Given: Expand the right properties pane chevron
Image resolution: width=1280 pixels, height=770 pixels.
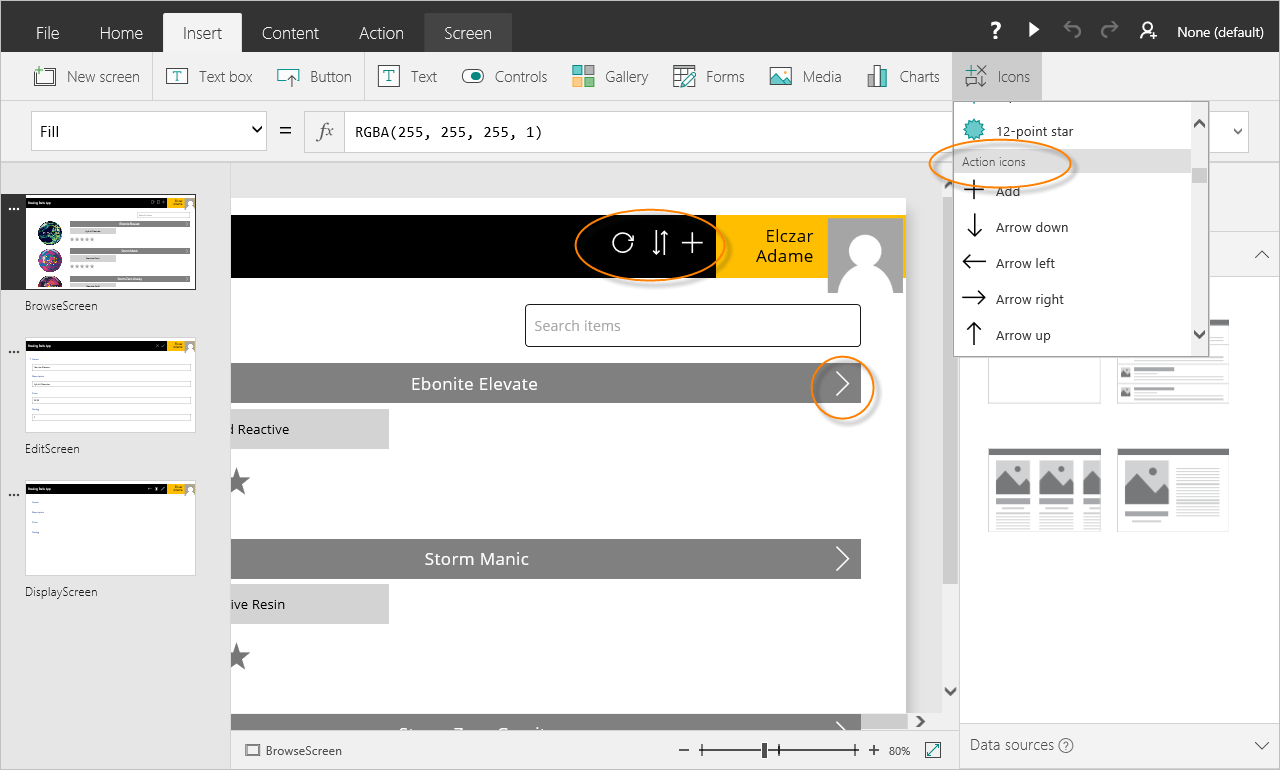Looking at the screenshot, I should click(1262, 255).
